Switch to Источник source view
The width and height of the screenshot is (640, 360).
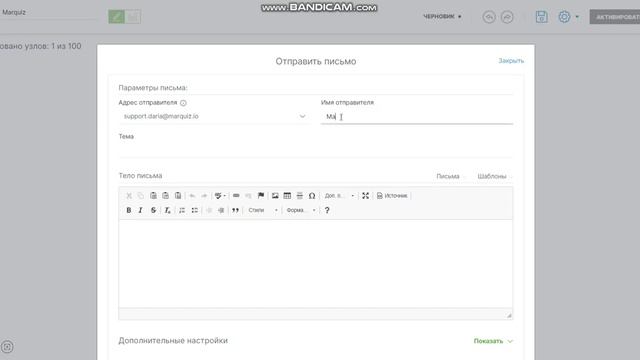click(x=392, y=196)
